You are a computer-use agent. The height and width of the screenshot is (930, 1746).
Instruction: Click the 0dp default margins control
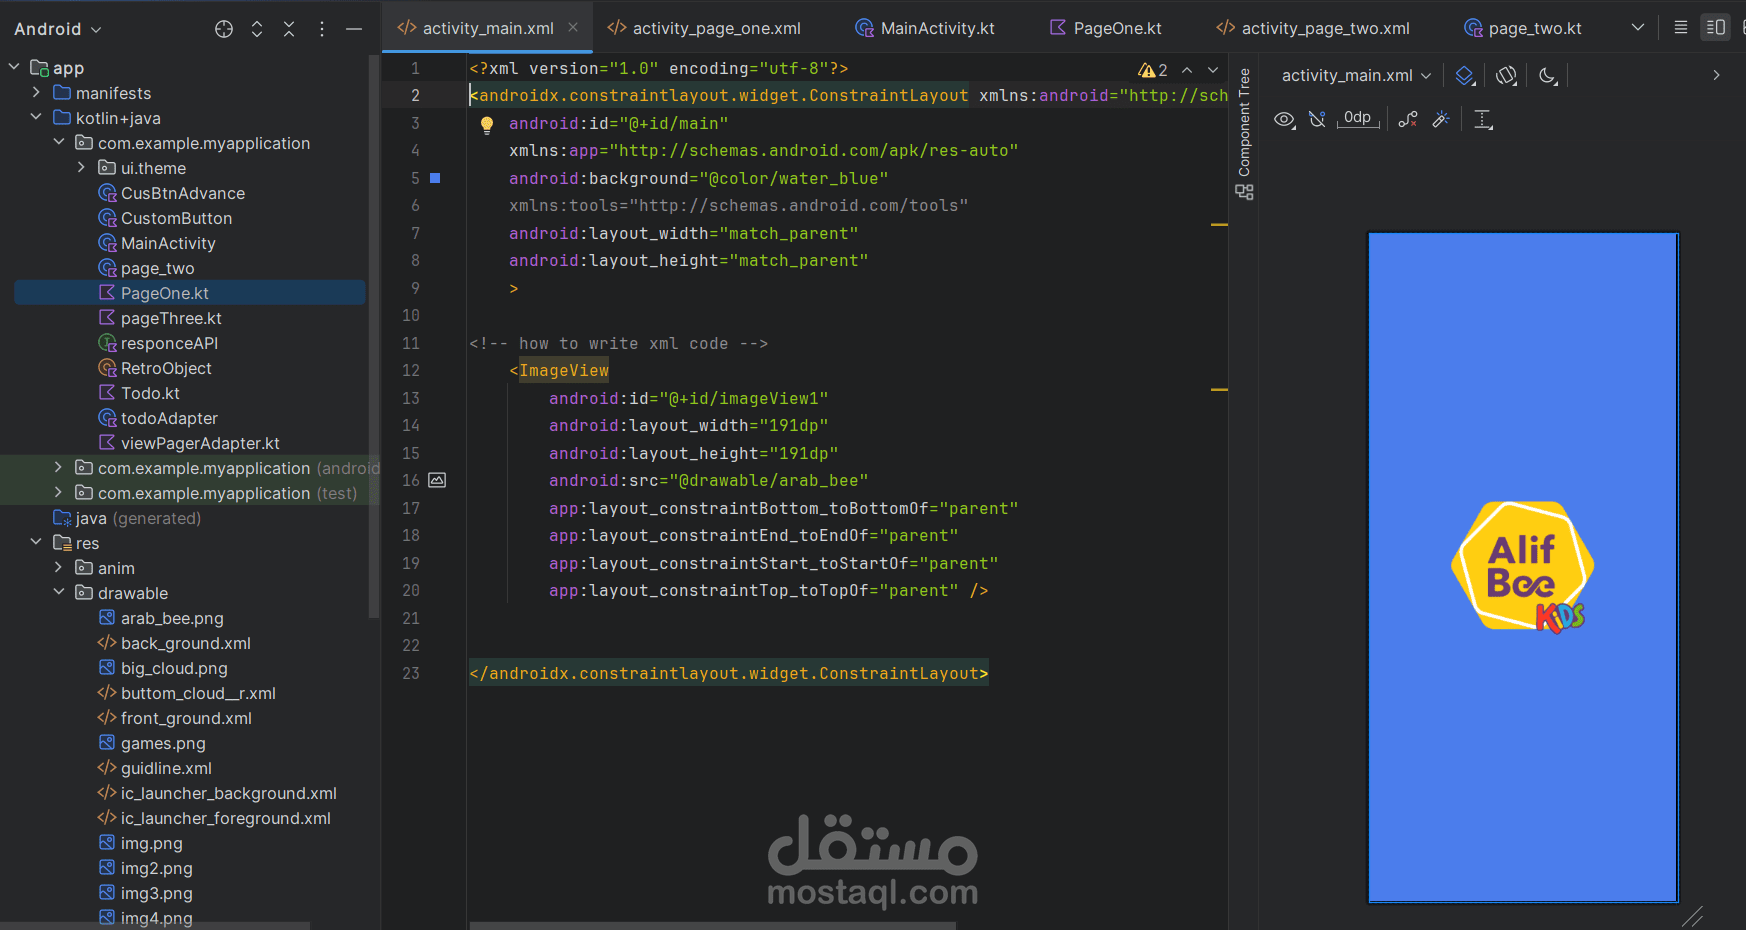click(x=1358, y=119)
